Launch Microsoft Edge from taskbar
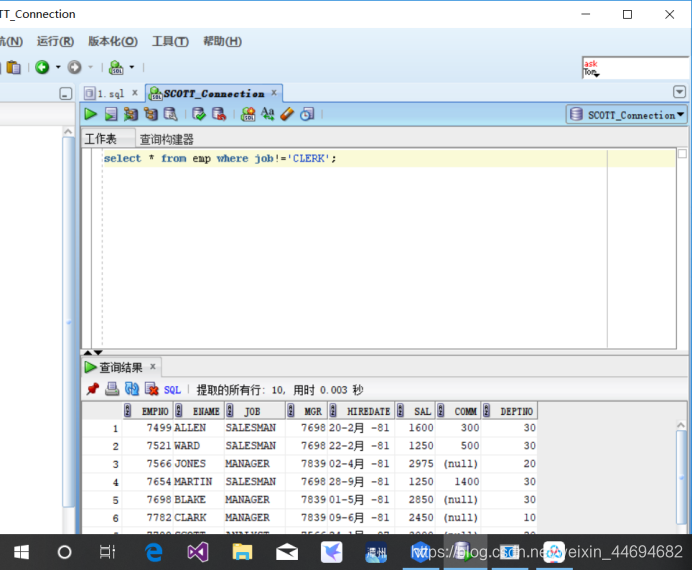 154,552
